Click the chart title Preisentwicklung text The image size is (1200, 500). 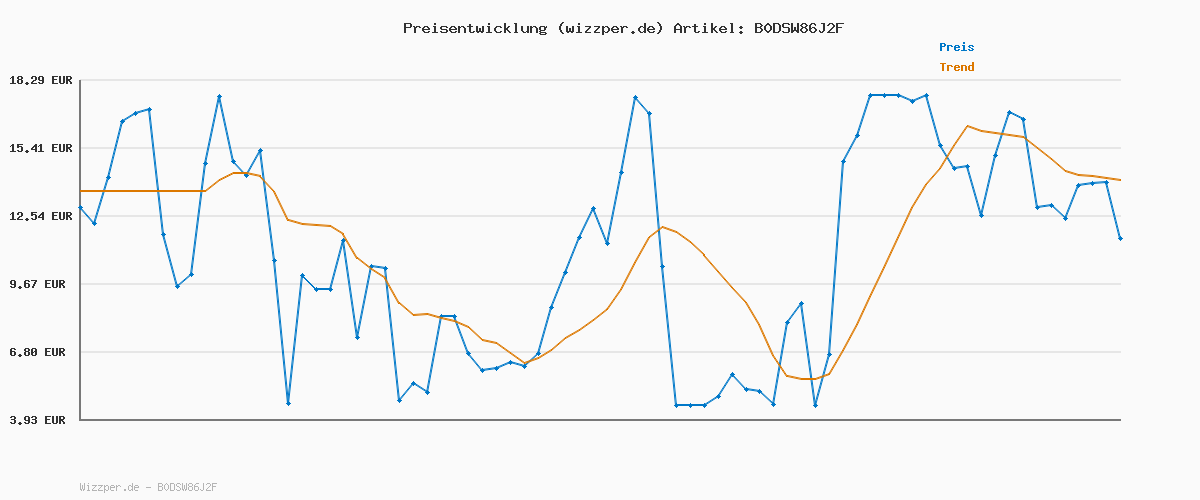click(x=624, y=28)
